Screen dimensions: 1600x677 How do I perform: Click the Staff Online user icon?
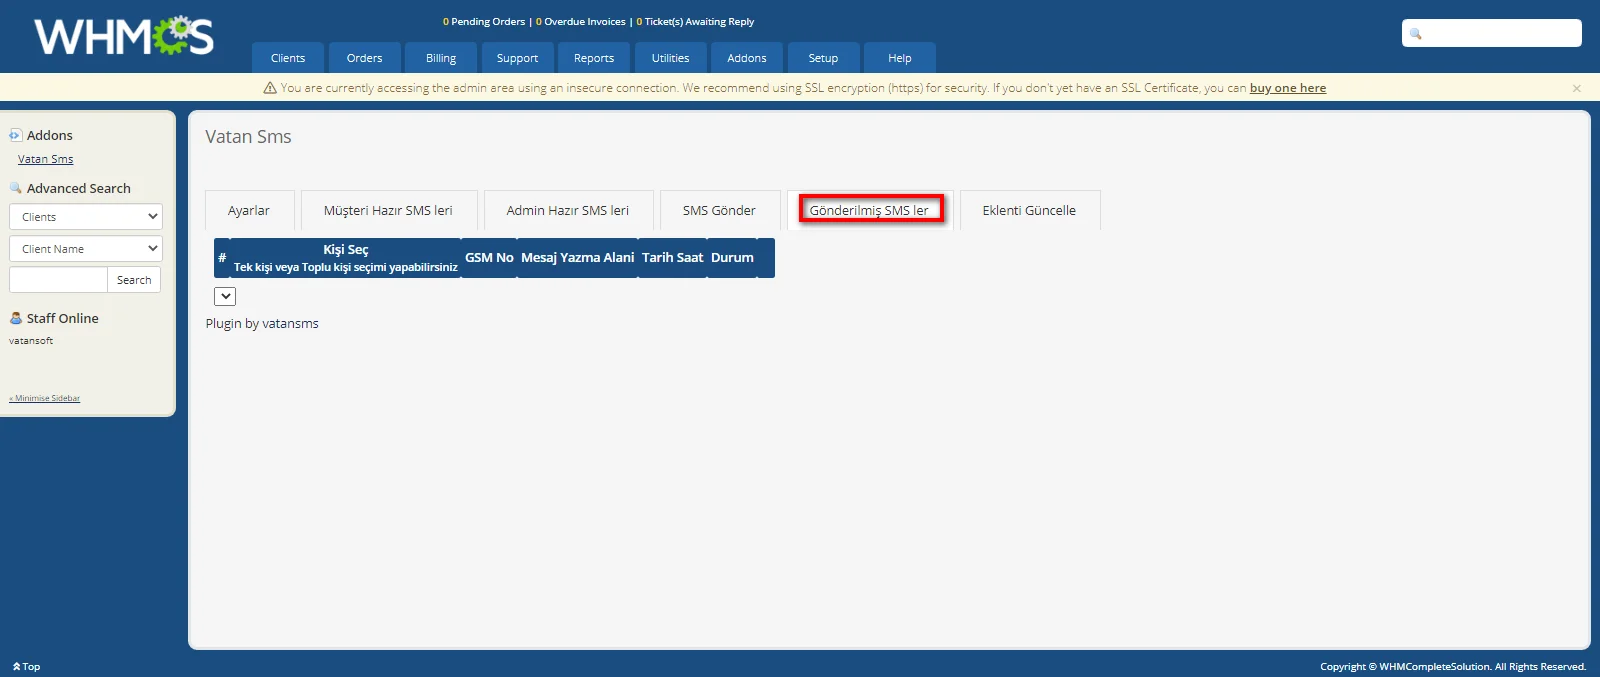tap(15, 318)
